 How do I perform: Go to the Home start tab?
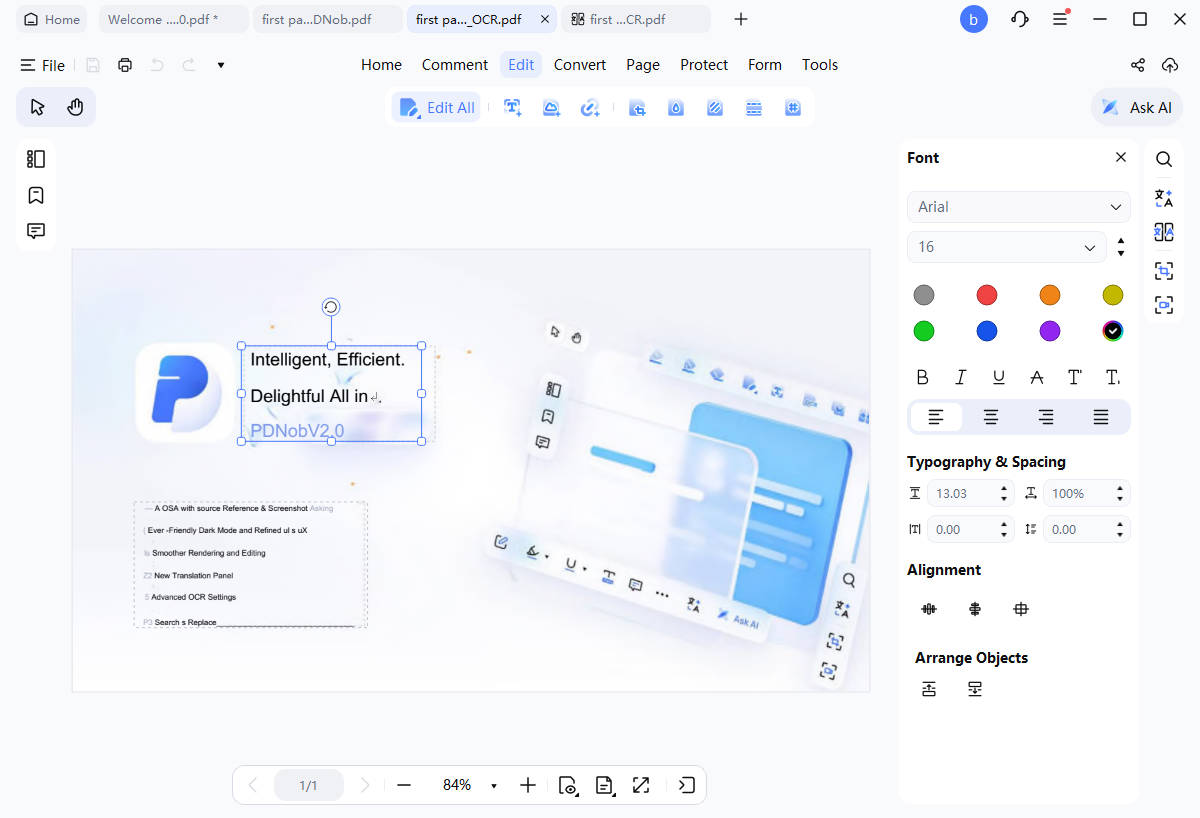point(52,19)
